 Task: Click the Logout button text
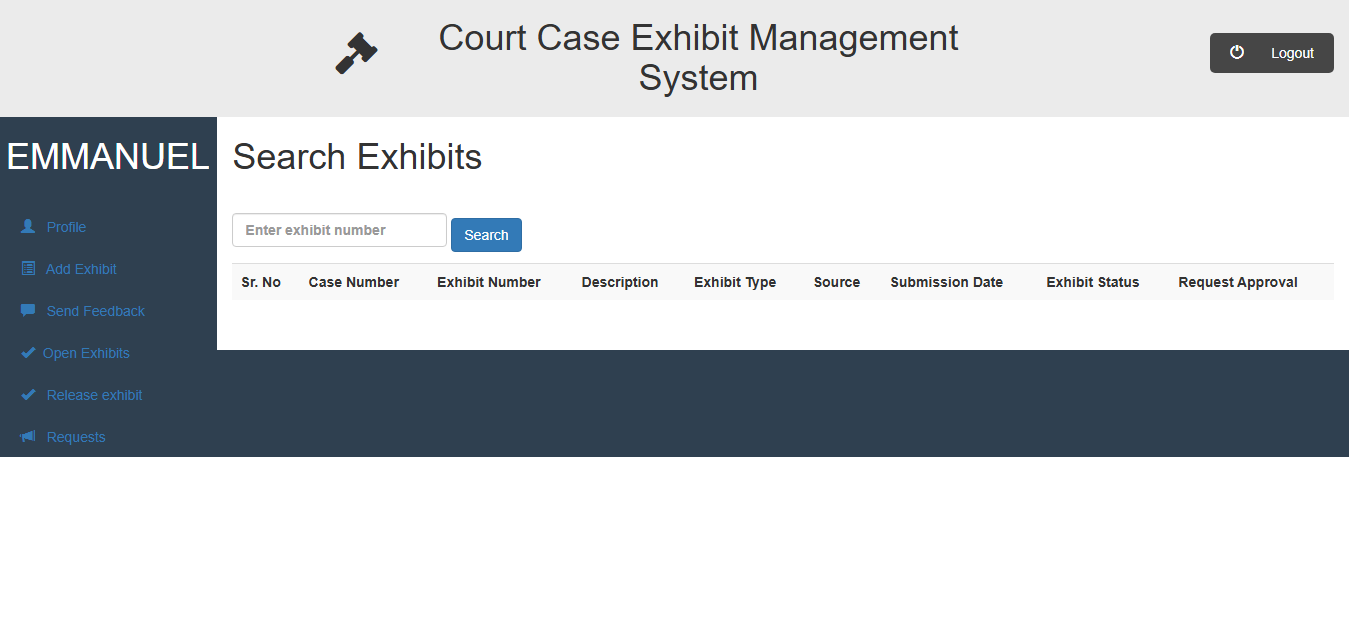[1292, 53]
